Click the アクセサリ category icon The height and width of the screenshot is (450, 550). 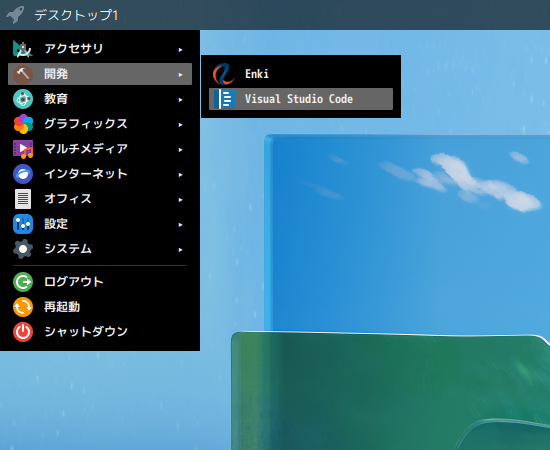point(23,49)
